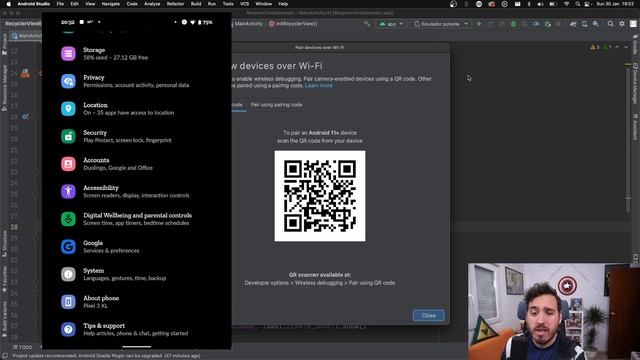
Task: Open Search Everywhere magnifier in Android Studio
Action: pos(611,24)
